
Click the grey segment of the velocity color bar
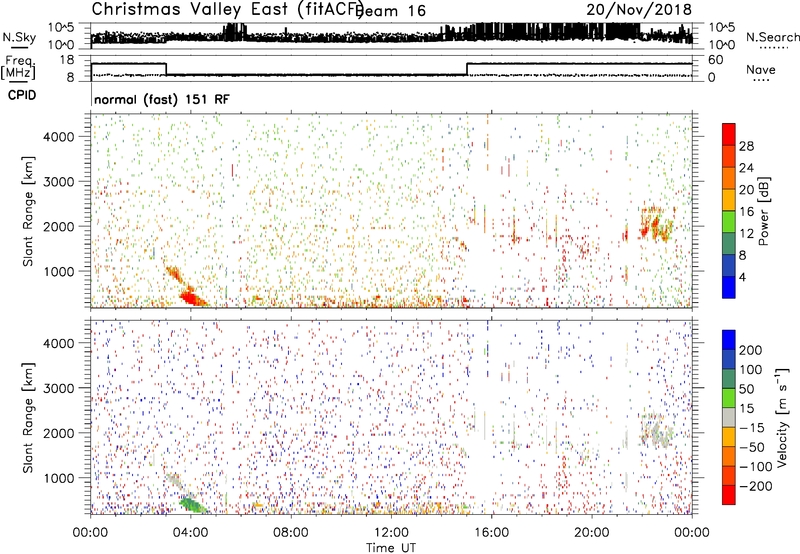click(729, 418)
